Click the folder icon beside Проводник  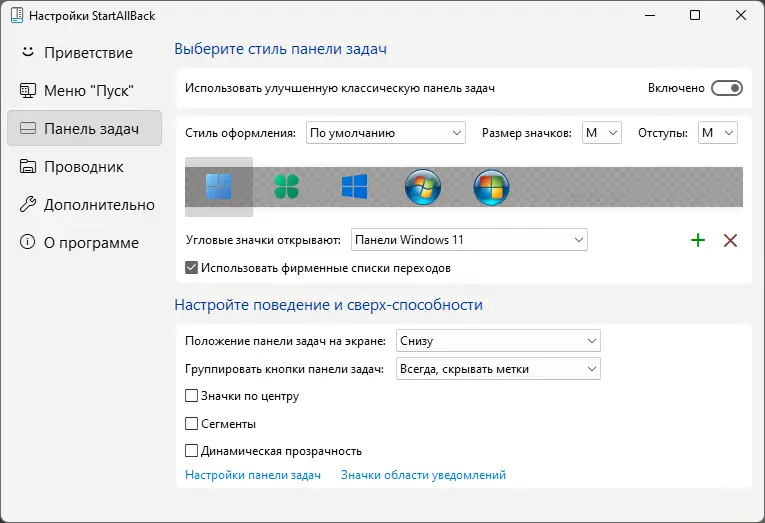click(28, 166)
